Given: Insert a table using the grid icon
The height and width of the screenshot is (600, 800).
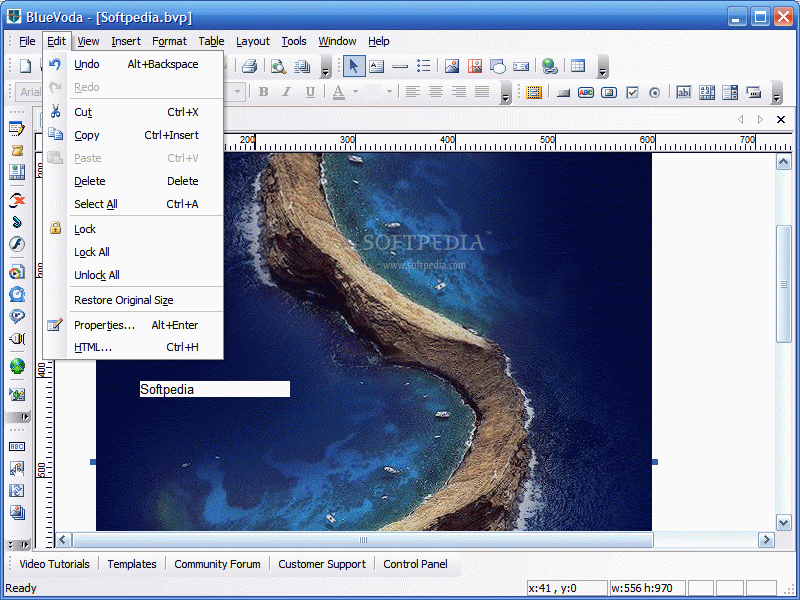Looking at the screenshot, I should [578, 66].
